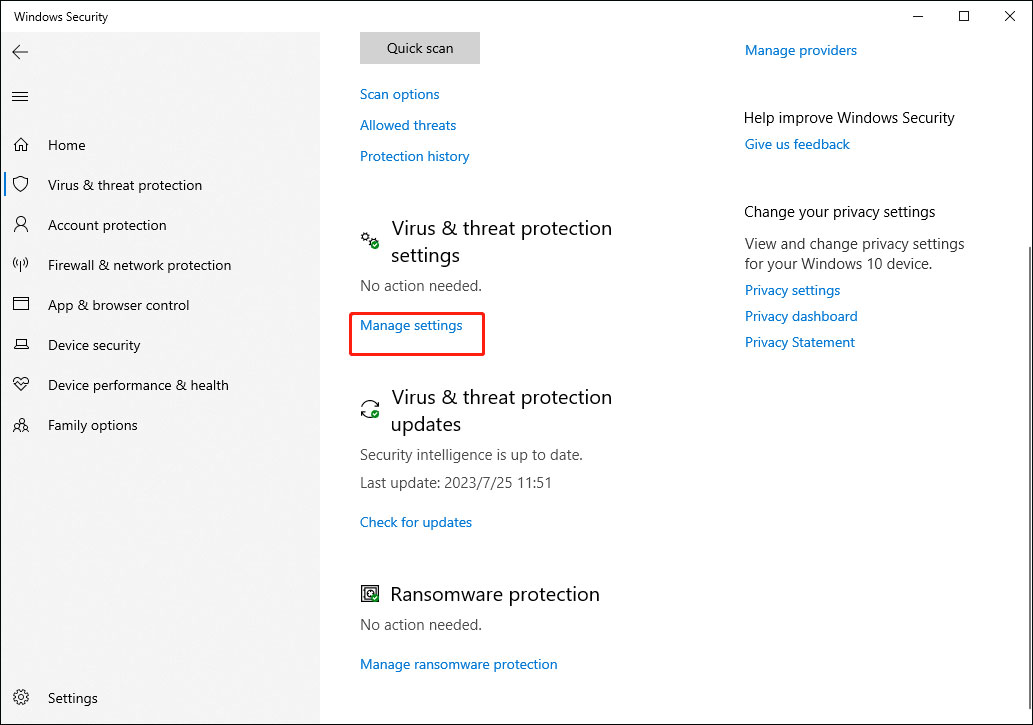
Task: Start a Quick scan
Action: click(x=419, y=47)
